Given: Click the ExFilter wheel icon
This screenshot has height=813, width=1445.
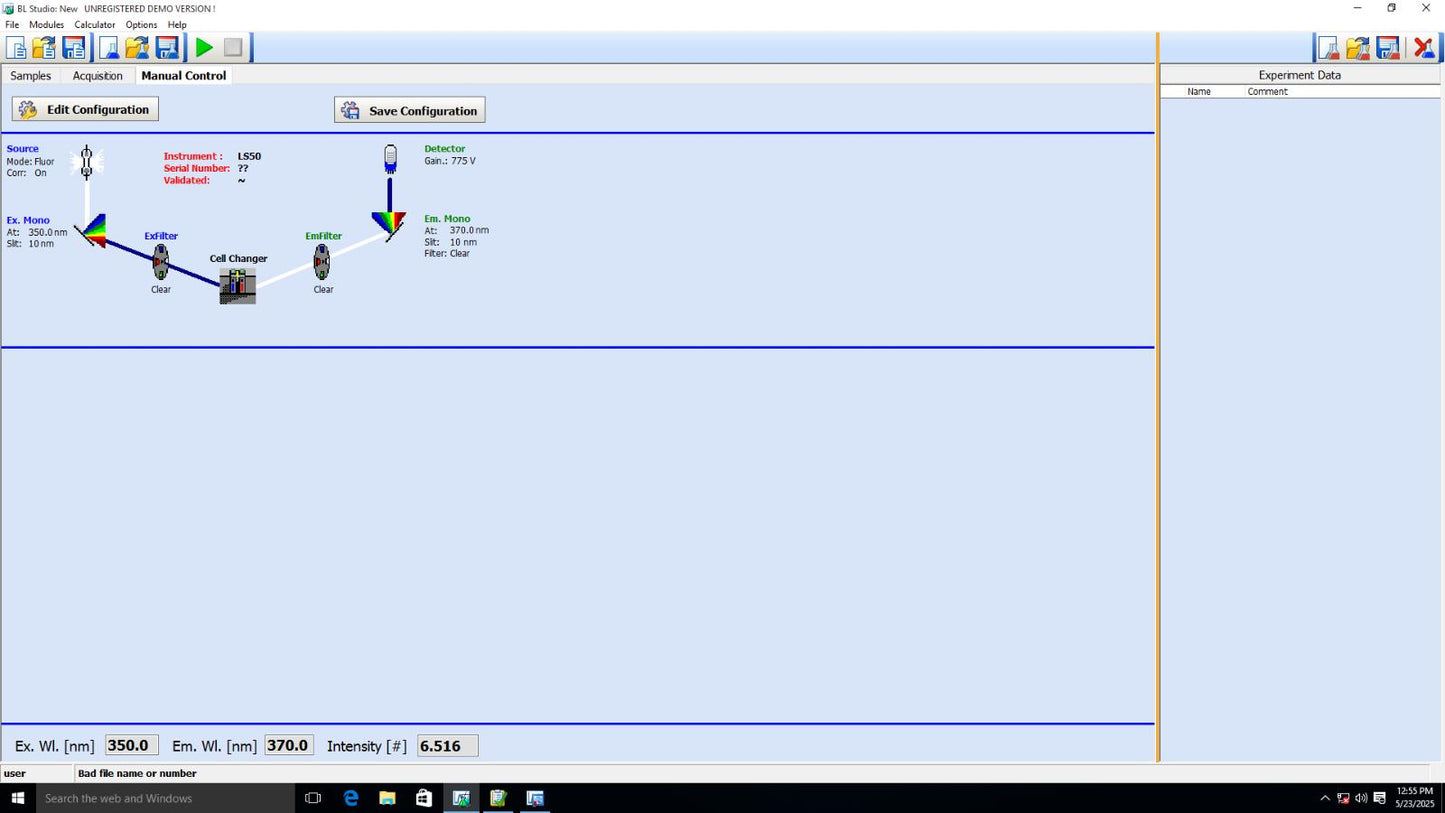Looking at the screenshot, I should (x=160, y=262).
